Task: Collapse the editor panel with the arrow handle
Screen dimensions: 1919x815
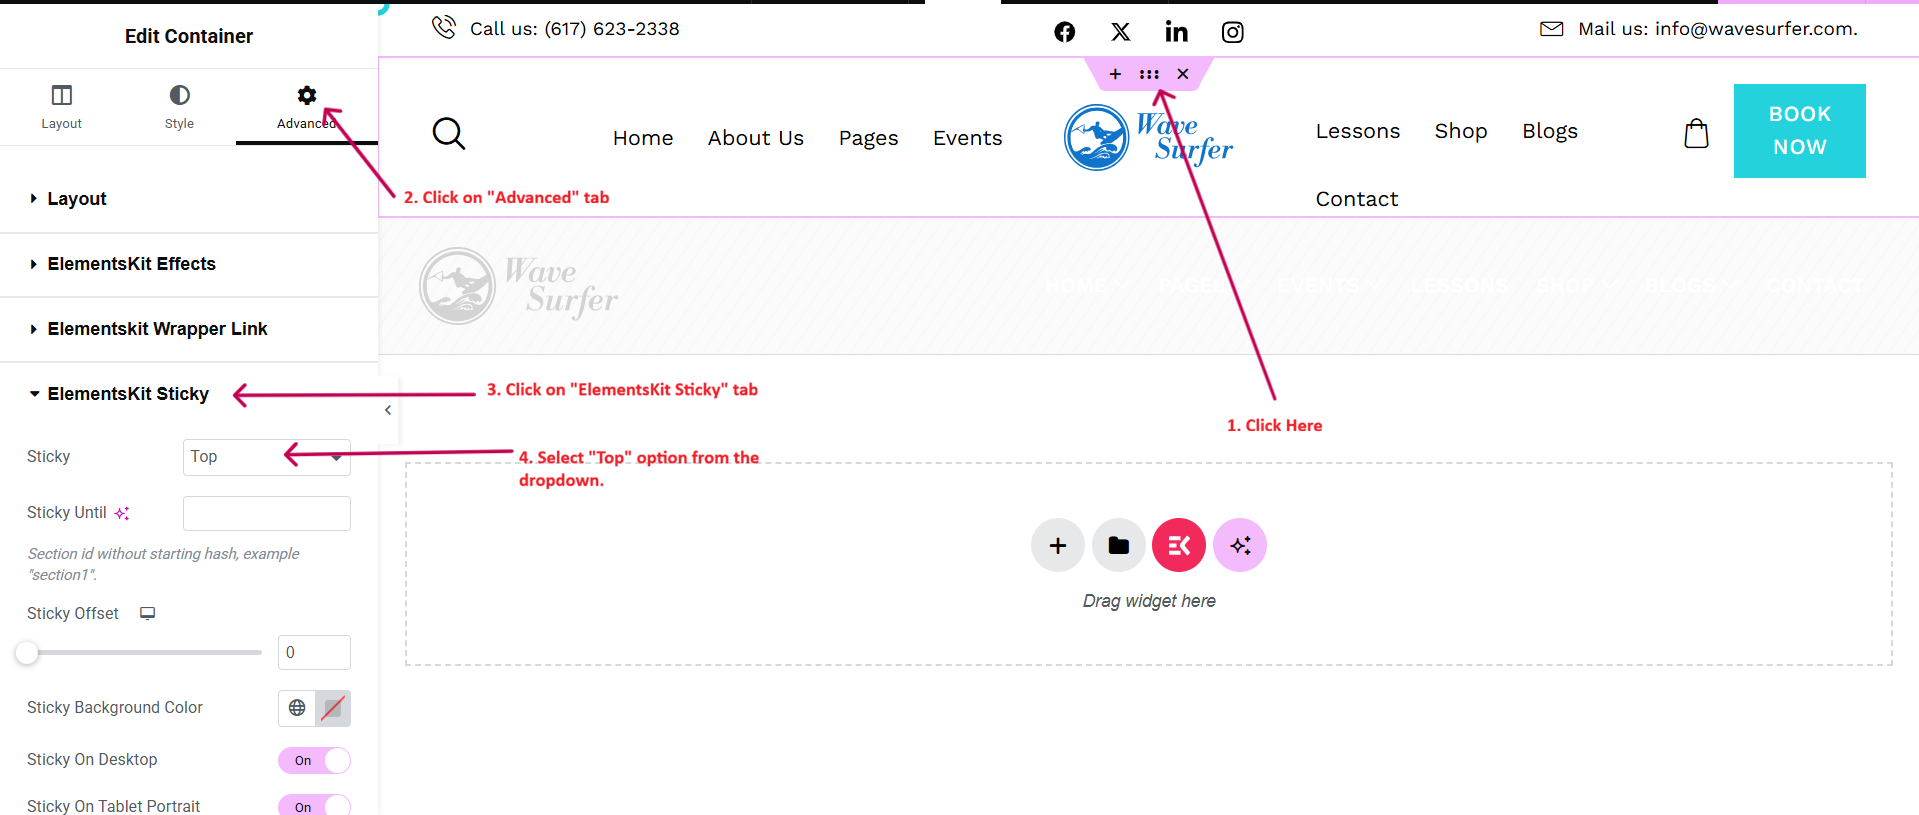Action: pyautogui.click(x=388, y=410)
